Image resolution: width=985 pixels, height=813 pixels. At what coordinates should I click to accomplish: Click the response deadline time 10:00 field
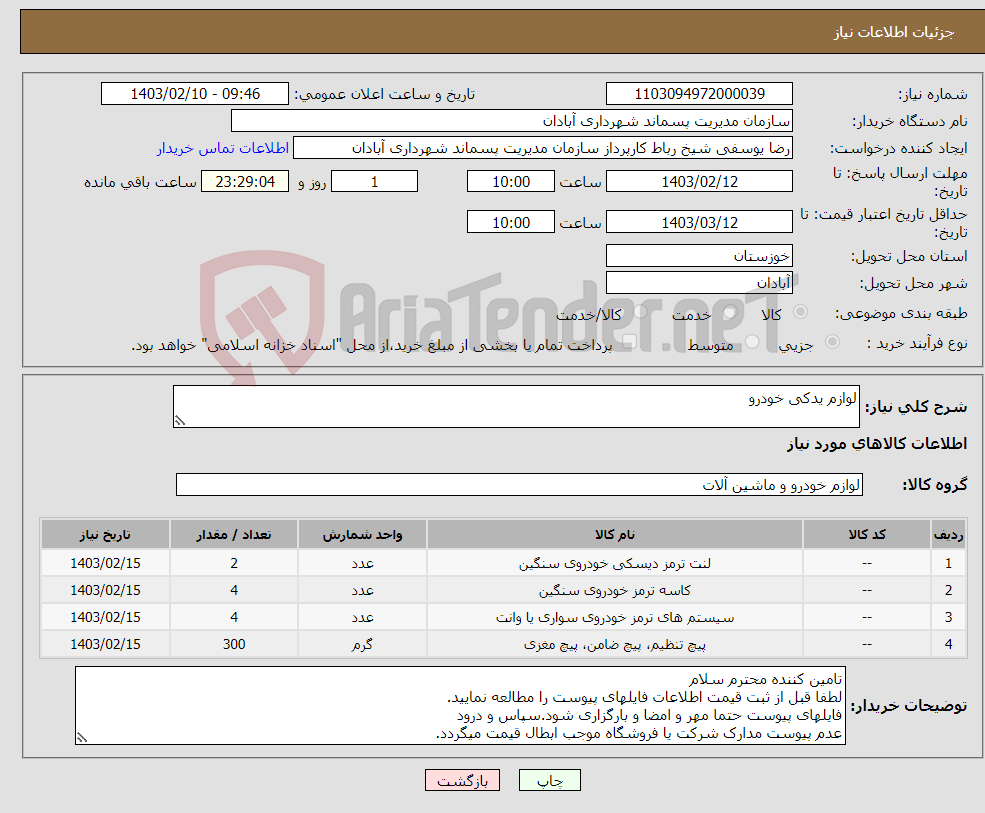[x=511, y=182]
